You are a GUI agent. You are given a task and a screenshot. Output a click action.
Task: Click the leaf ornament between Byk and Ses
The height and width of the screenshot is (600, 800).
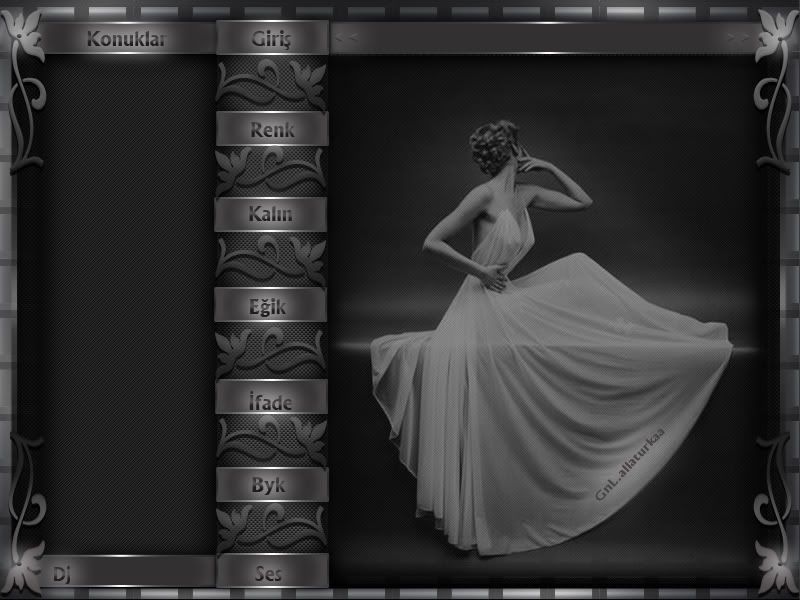click(x=271, y=528)
